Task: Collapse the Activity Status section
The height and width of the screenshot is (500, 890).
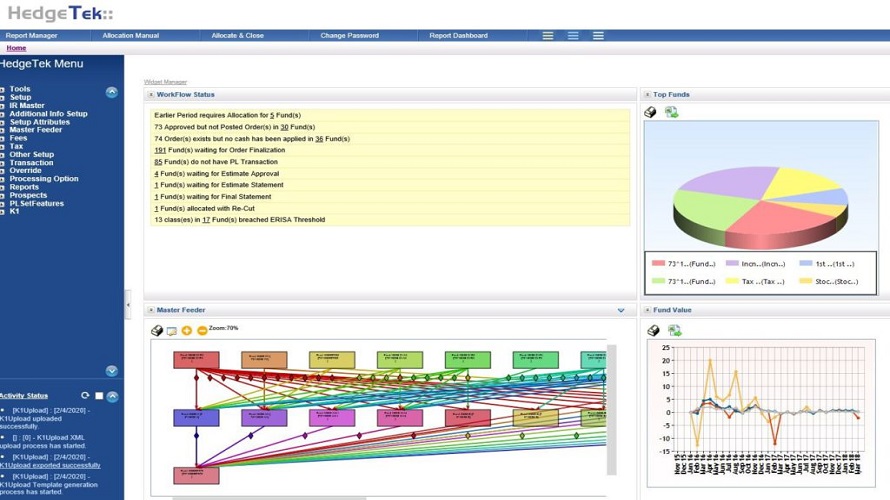Action: (x=112, y=396)
